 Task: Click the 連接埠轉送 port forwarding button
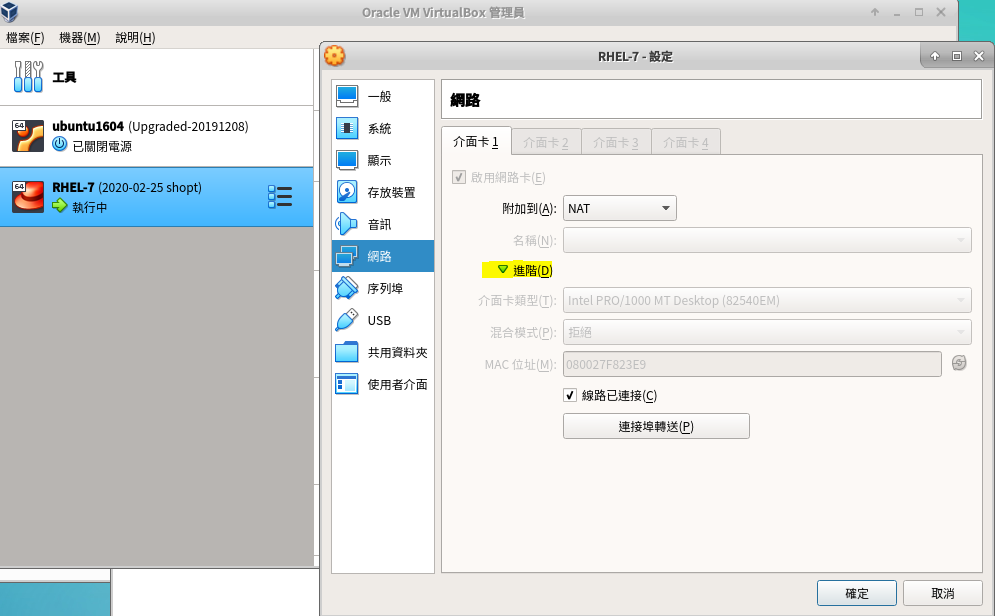(x=656, y=426)
